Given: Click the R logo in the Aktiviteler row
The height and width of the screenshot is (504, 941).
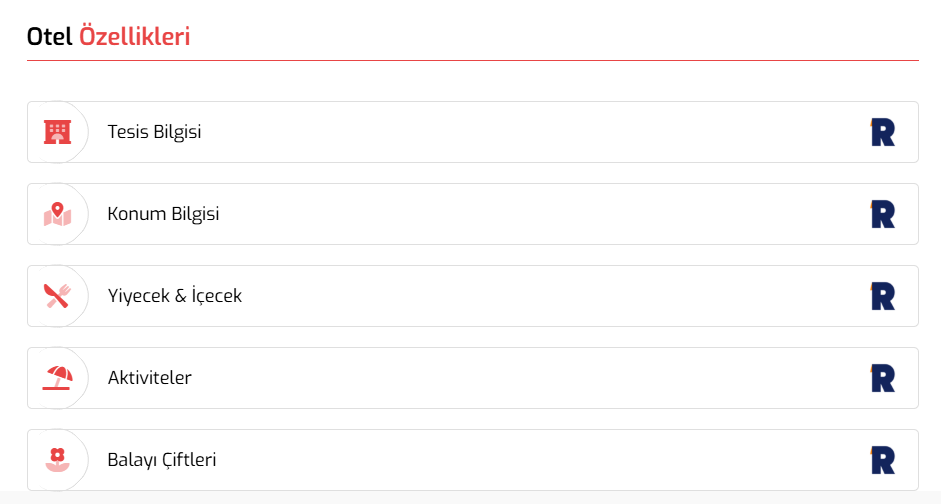Looking at the screenshot, I should coord(883,378).
